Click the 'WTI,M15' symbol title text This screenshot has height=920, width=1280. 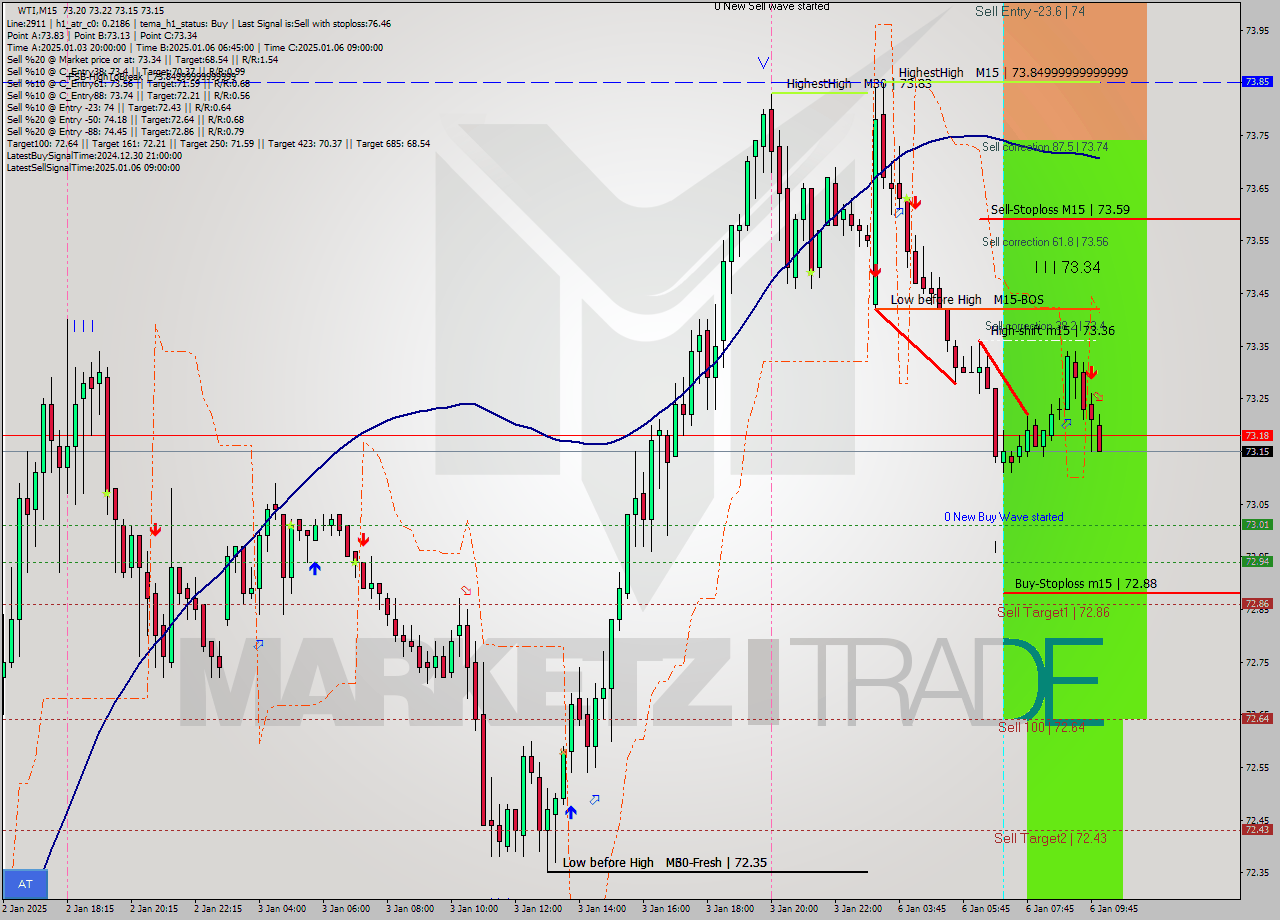pyautogui.click(x=39, y=11)
